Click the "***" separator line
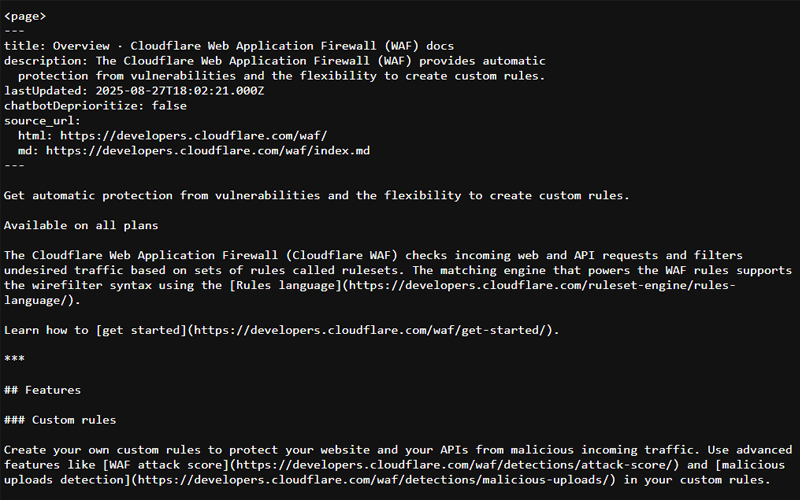The image size is (800, 500). [x=14, y=360]
